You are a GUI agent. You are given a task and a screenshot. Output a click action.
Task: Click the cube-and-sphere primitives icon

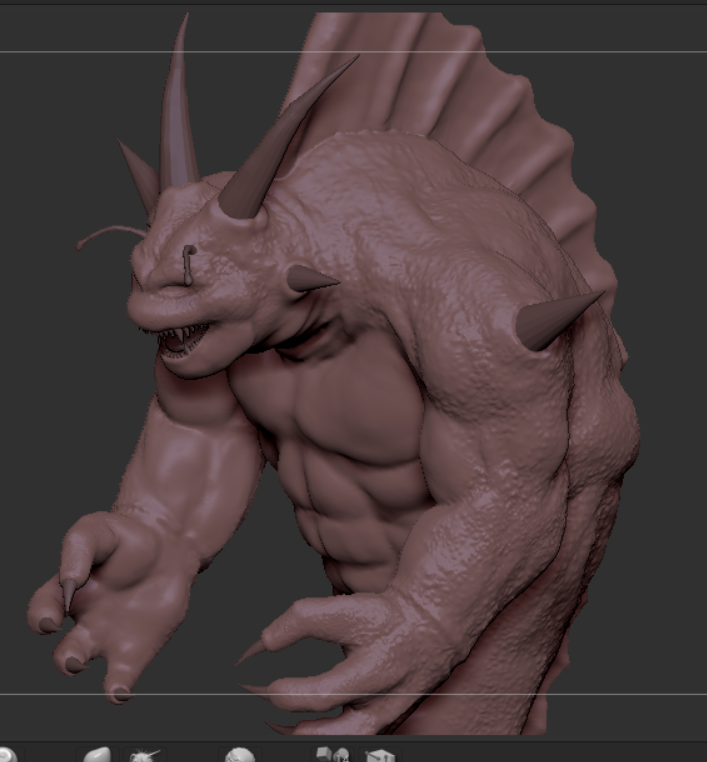(x=333, y=755)
